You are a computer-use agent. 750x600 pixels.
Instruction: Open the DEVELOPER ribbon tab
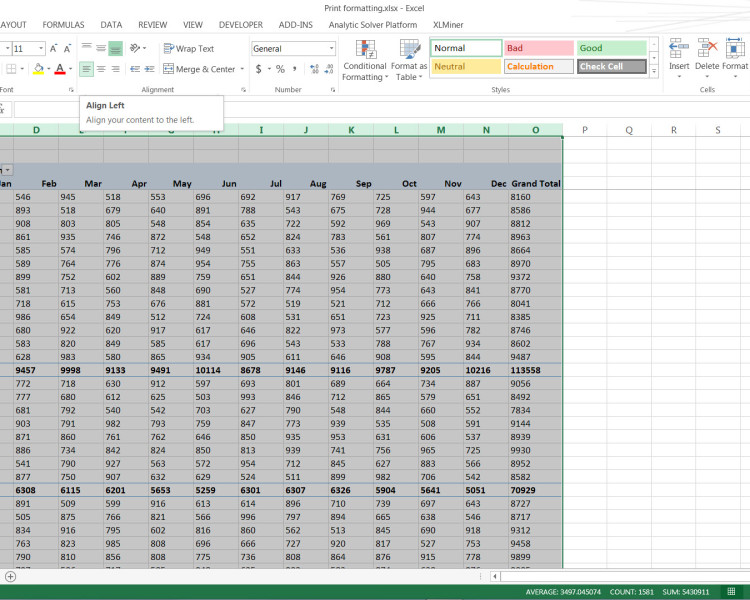click(240, 24)
